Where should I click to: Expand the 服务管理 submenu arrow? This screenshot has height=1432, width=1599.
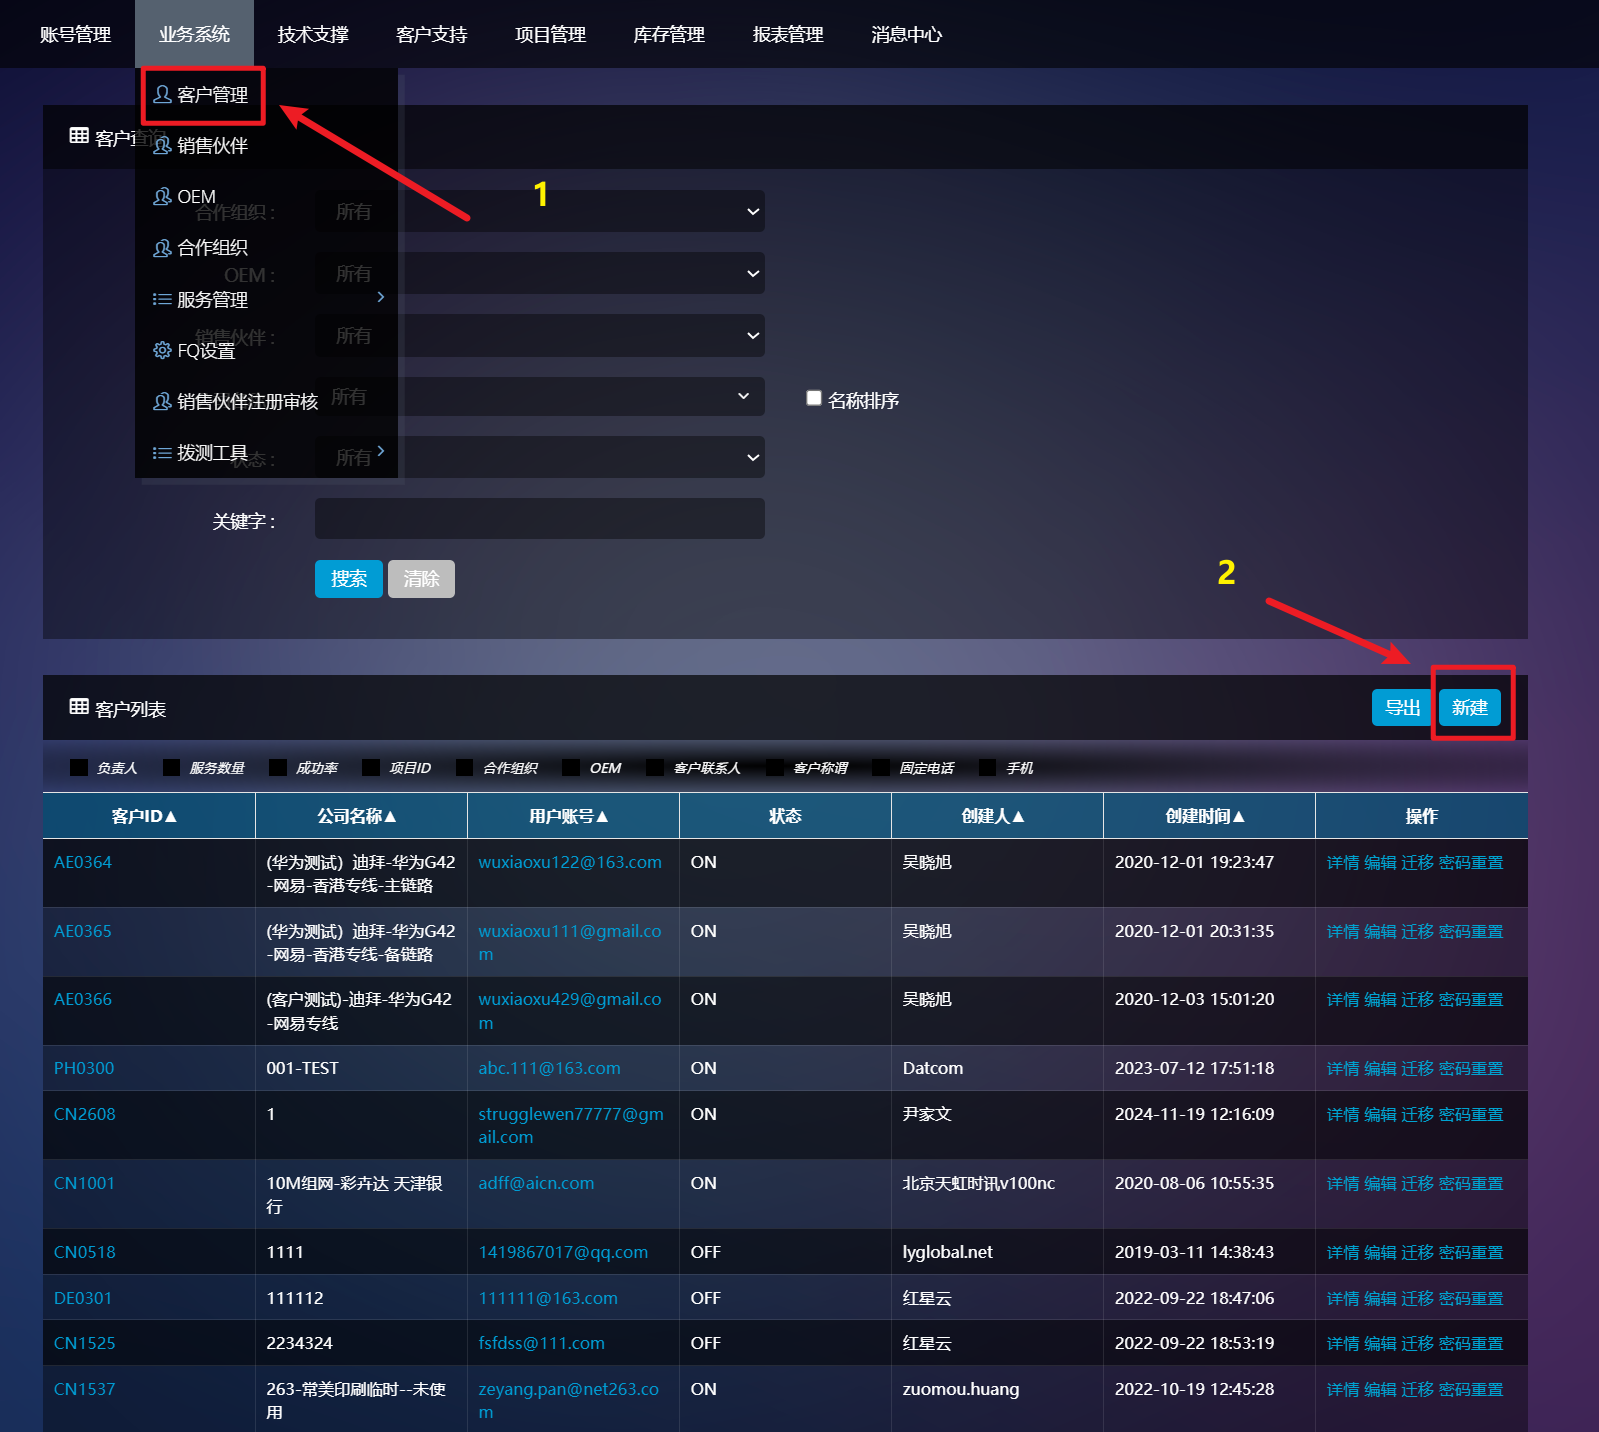(381, 297)
